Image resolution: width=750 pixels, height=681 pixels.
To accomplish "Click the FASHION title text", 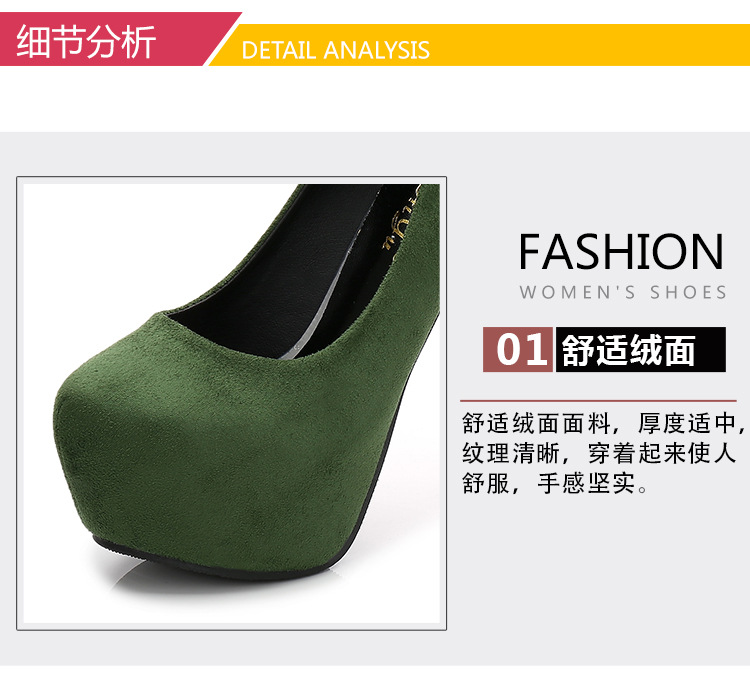I will pyautogui.click(x=621, y=252).
